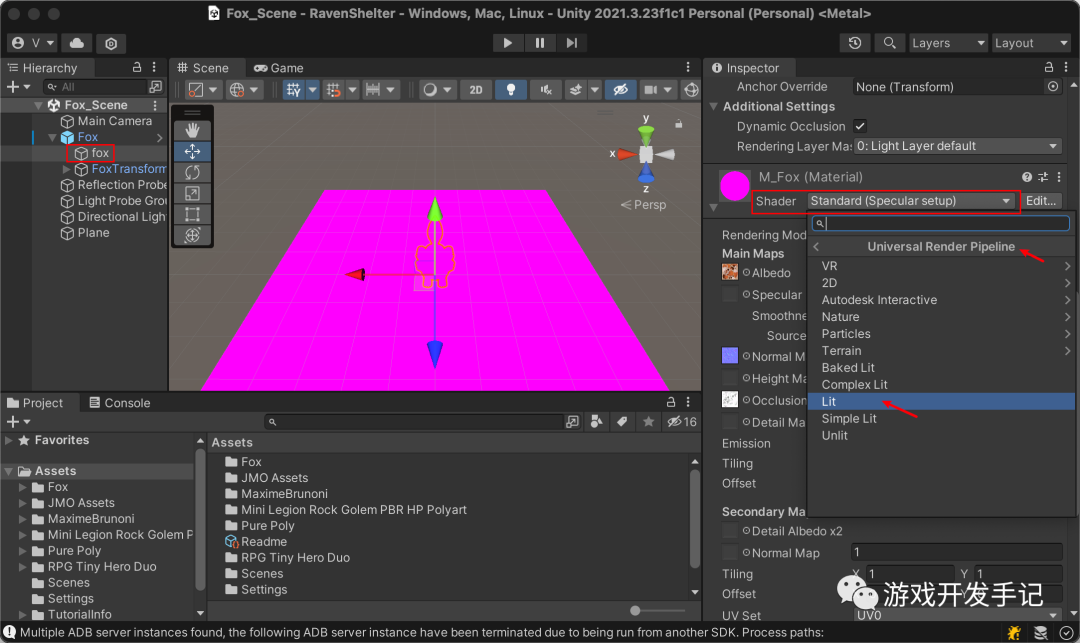Viewport: 1080px width, 643px height.
Task: Open VR shader submenu
Action: [x=941, y=266]
